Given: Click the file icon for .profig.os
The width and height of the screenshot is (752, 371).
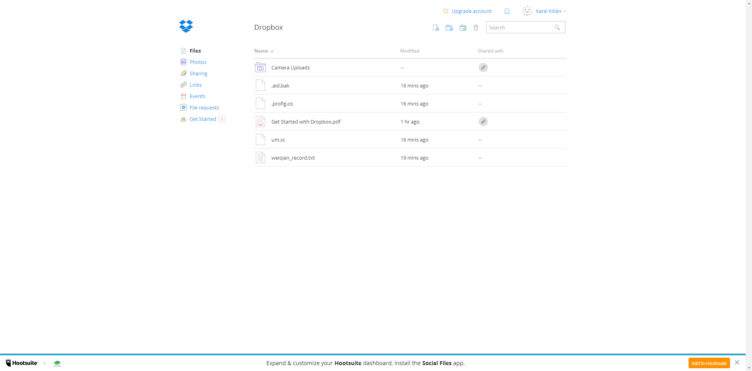Looking at the screenshot, I should point(260,104).
